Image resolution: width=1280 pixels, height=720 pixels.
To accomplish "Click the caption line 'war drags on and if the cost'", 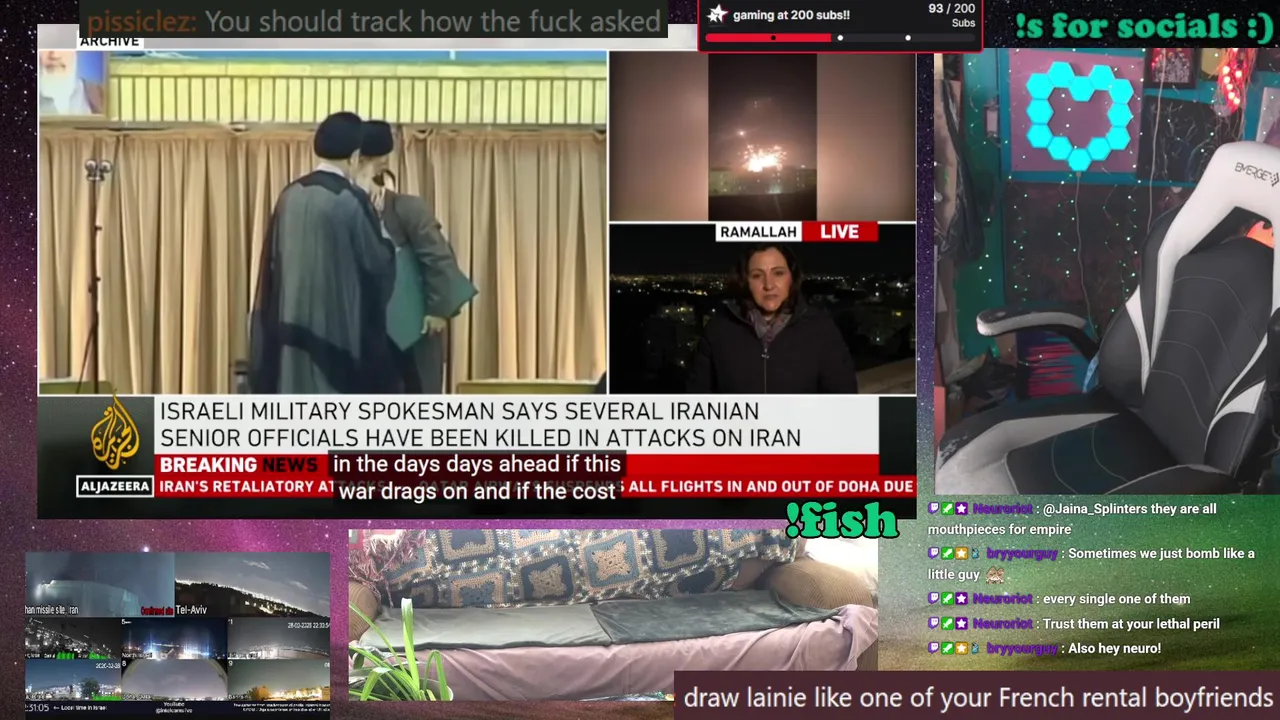I will (476, 490).
